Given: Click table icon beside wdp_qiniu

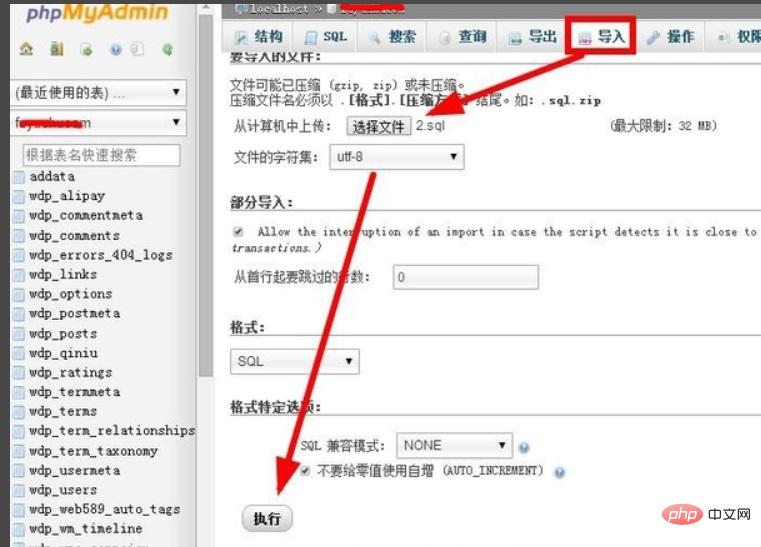Looking at the screenshot, I should 19,353.
